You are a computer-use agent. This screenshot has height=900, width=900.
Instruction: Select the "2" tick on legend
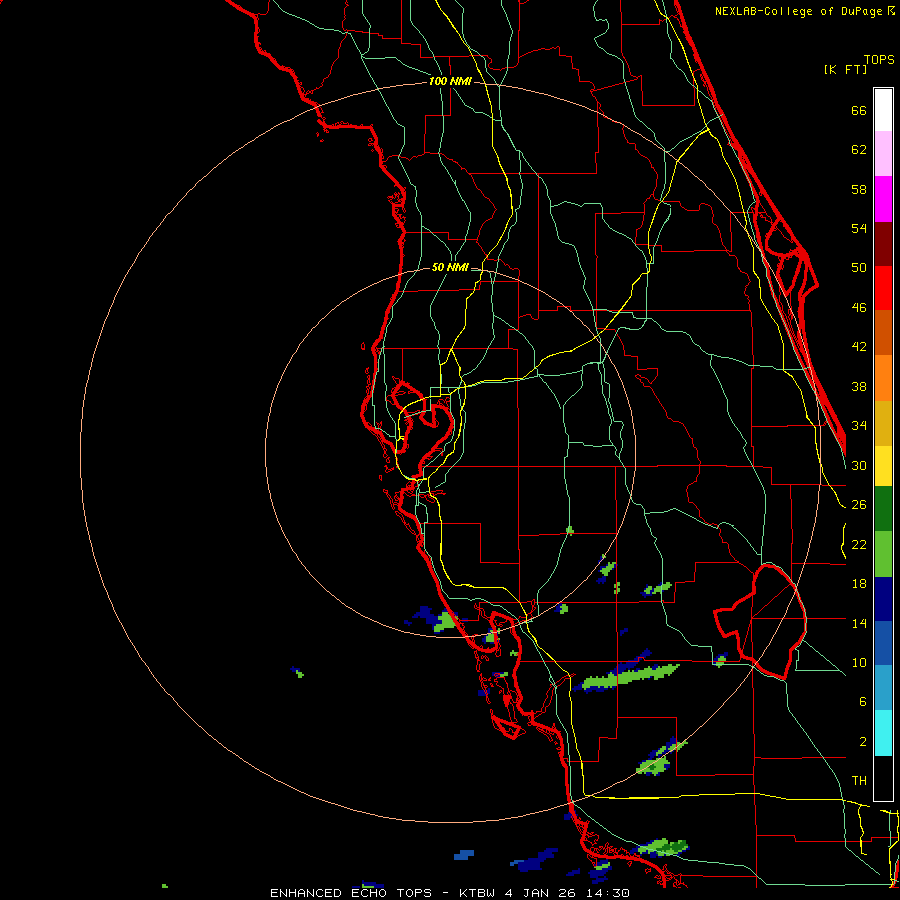pyautogui.click(x=863, y=742)
